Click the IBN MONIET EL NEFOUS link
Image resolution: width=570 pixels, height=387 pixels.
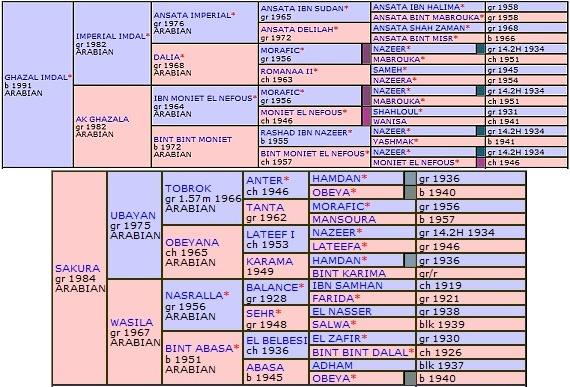pos(203,98)
